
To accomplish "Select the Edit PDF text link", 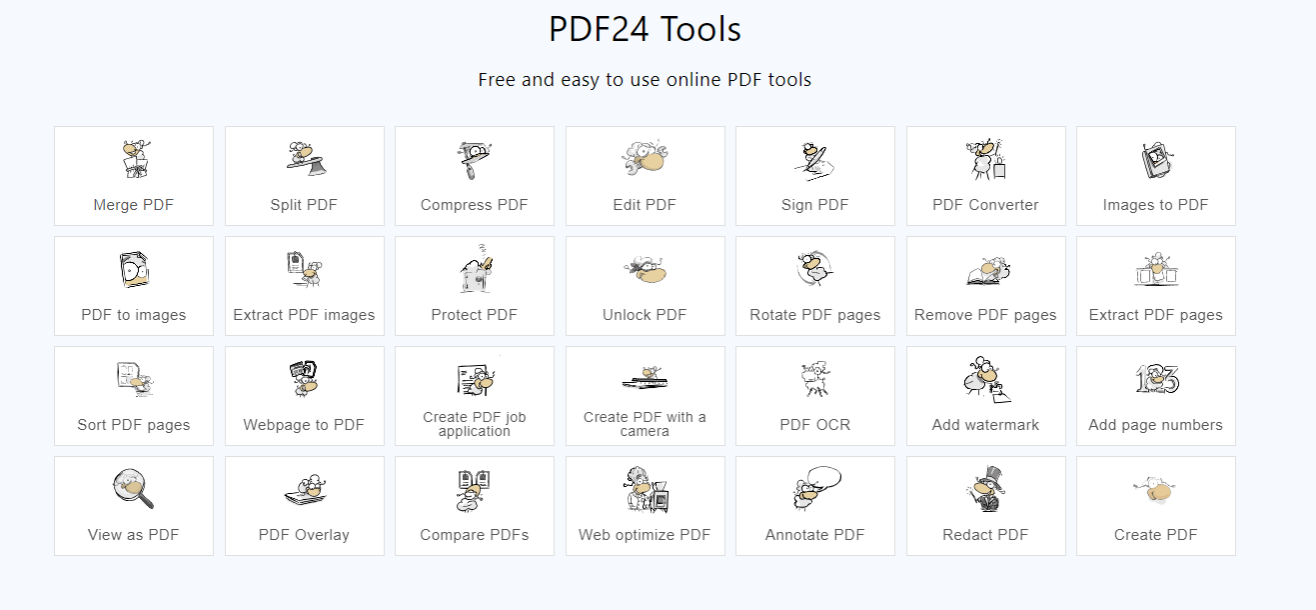I will coord(645,205).
